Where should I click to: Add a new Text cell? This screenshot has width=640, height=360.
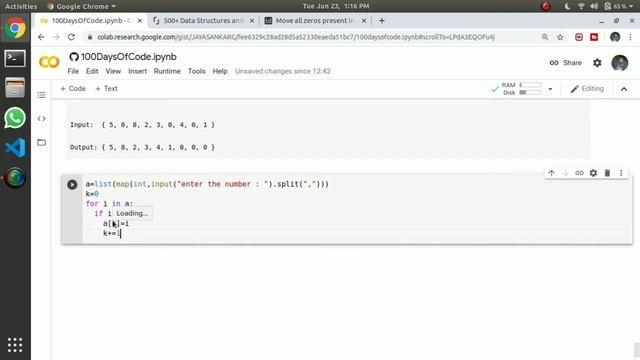pyautogui.click(x=107, y=89)
